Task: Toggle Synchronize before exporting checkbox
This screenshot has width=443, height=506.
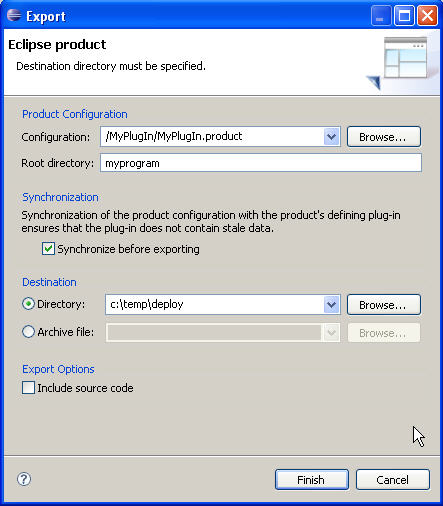Action: pos(48,249)
